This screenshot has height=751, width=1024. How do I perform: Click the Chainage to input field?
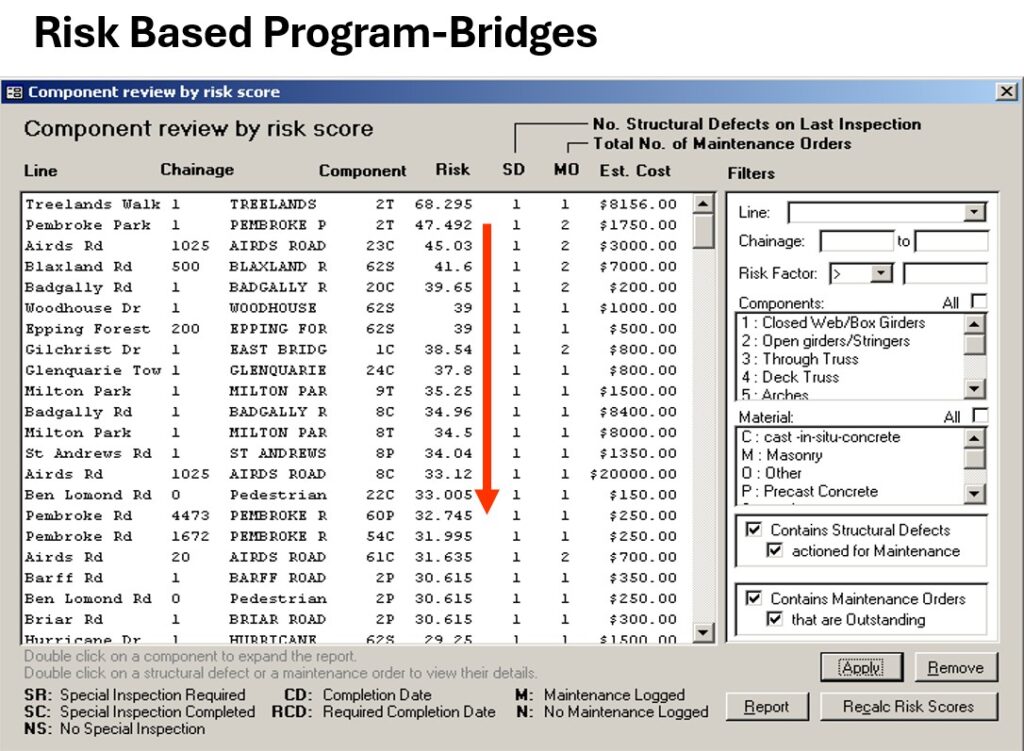(x=951, y=241)
